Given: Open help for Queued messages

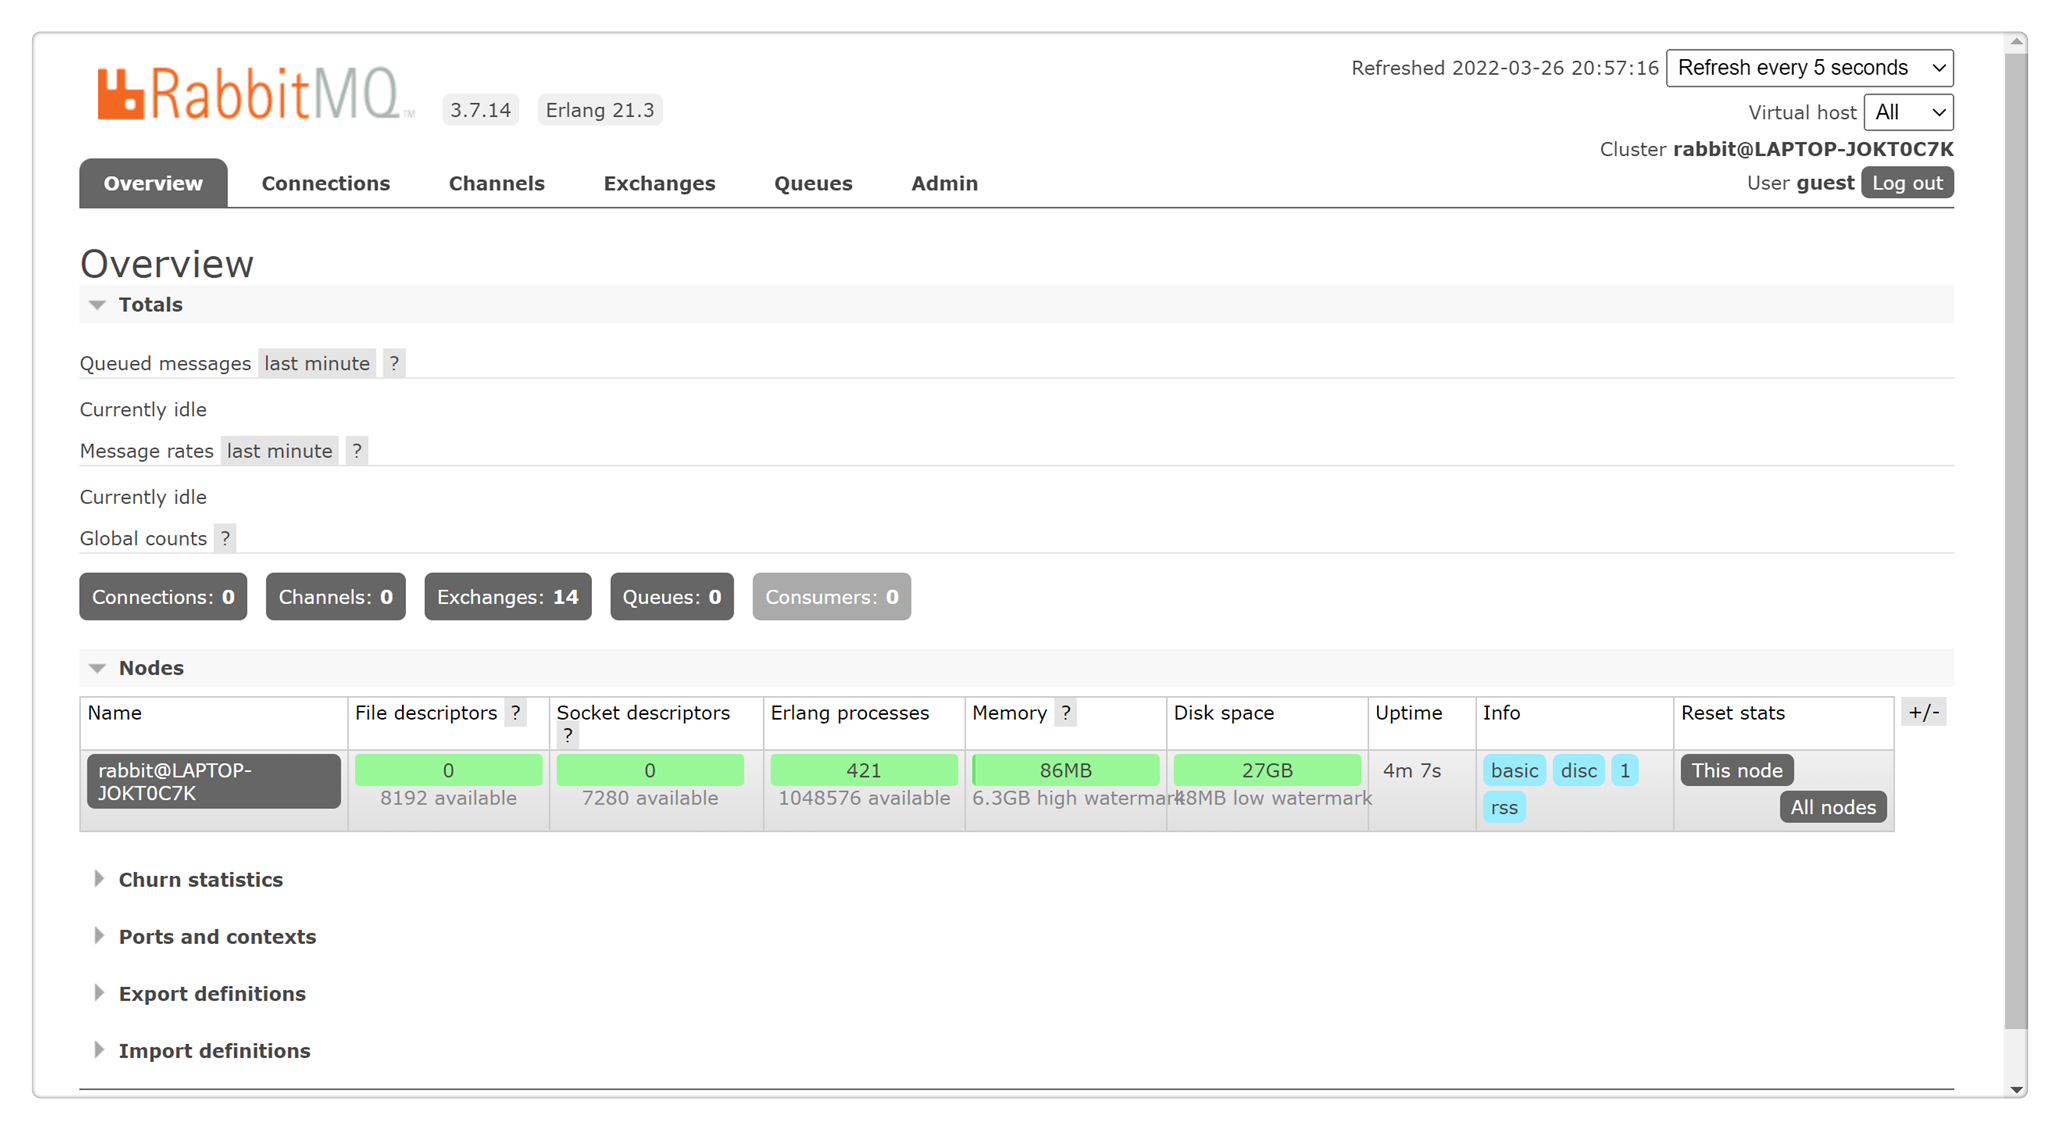Looking at the screenshot, I should pos(394,363).
